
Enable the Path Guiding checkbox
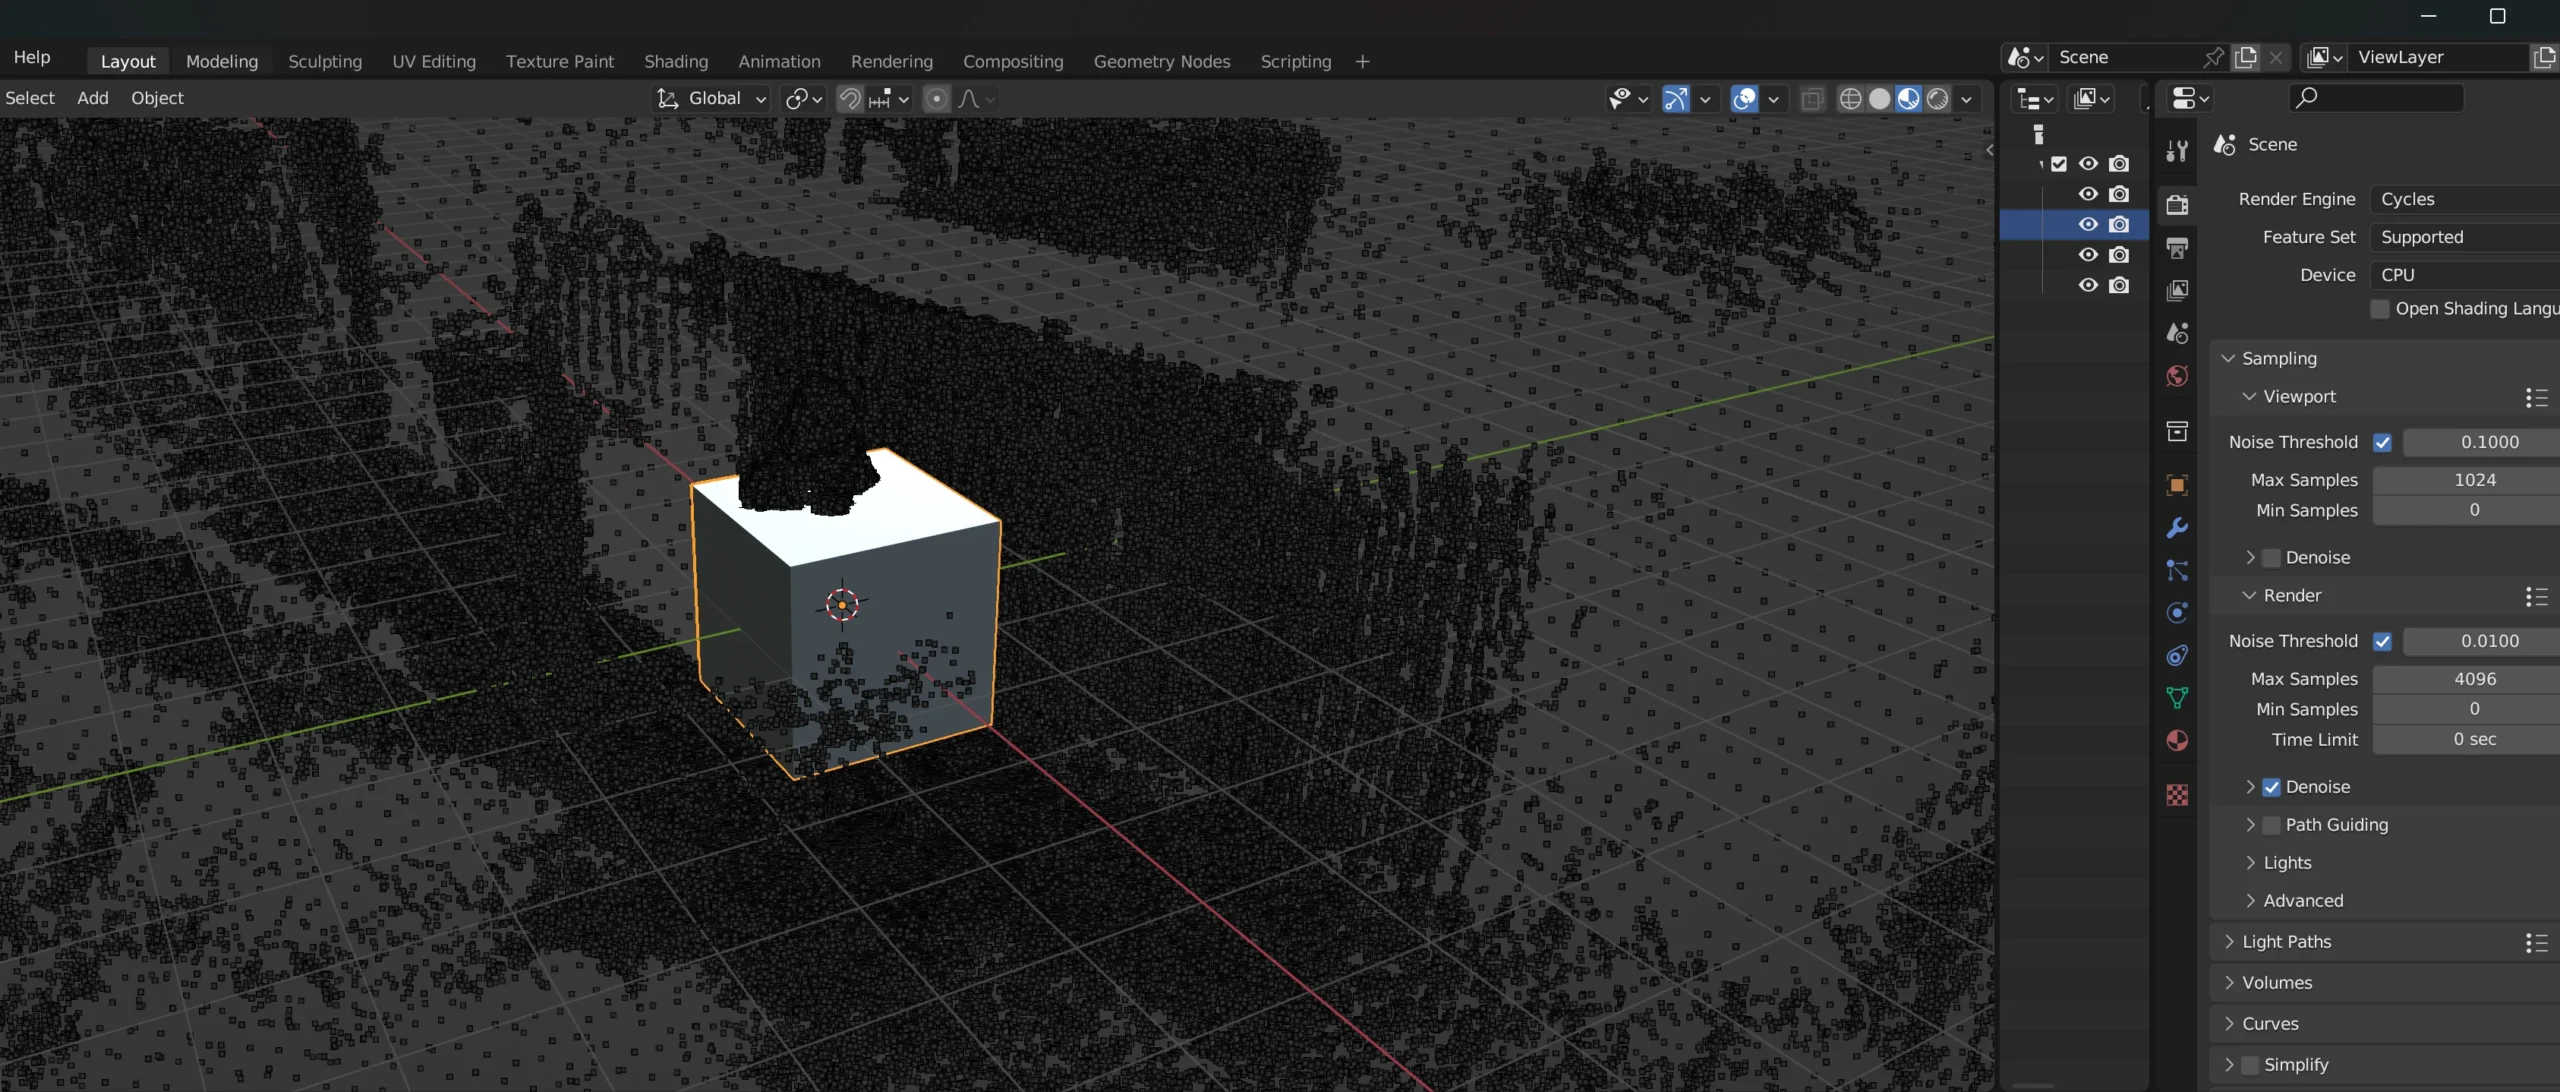[x=2272, y=825]
